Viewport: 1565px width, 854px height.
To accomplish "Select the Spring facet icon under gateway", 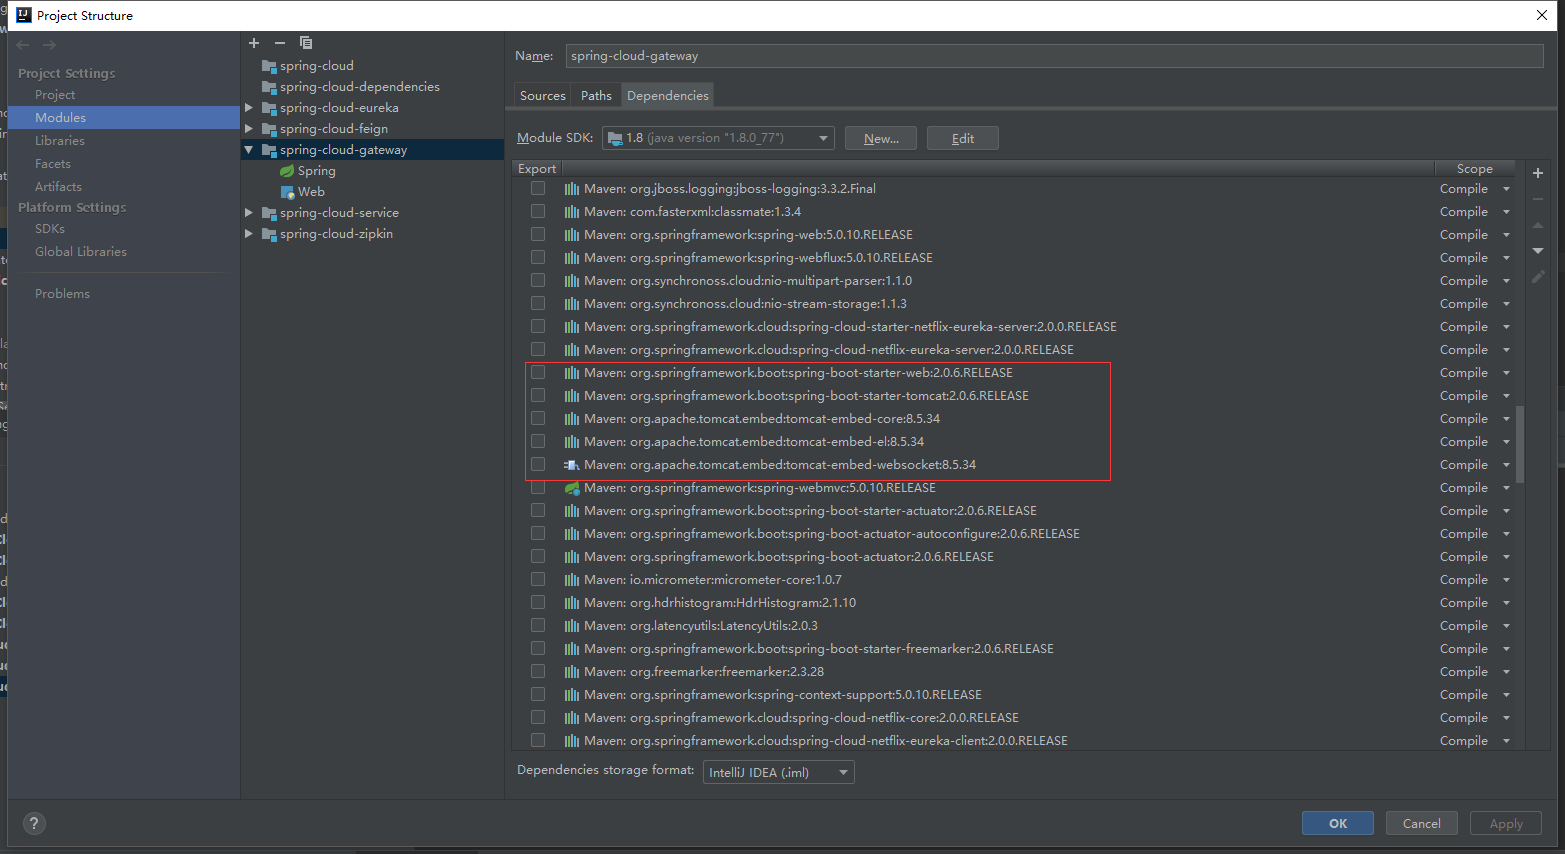I will point(287,171).
